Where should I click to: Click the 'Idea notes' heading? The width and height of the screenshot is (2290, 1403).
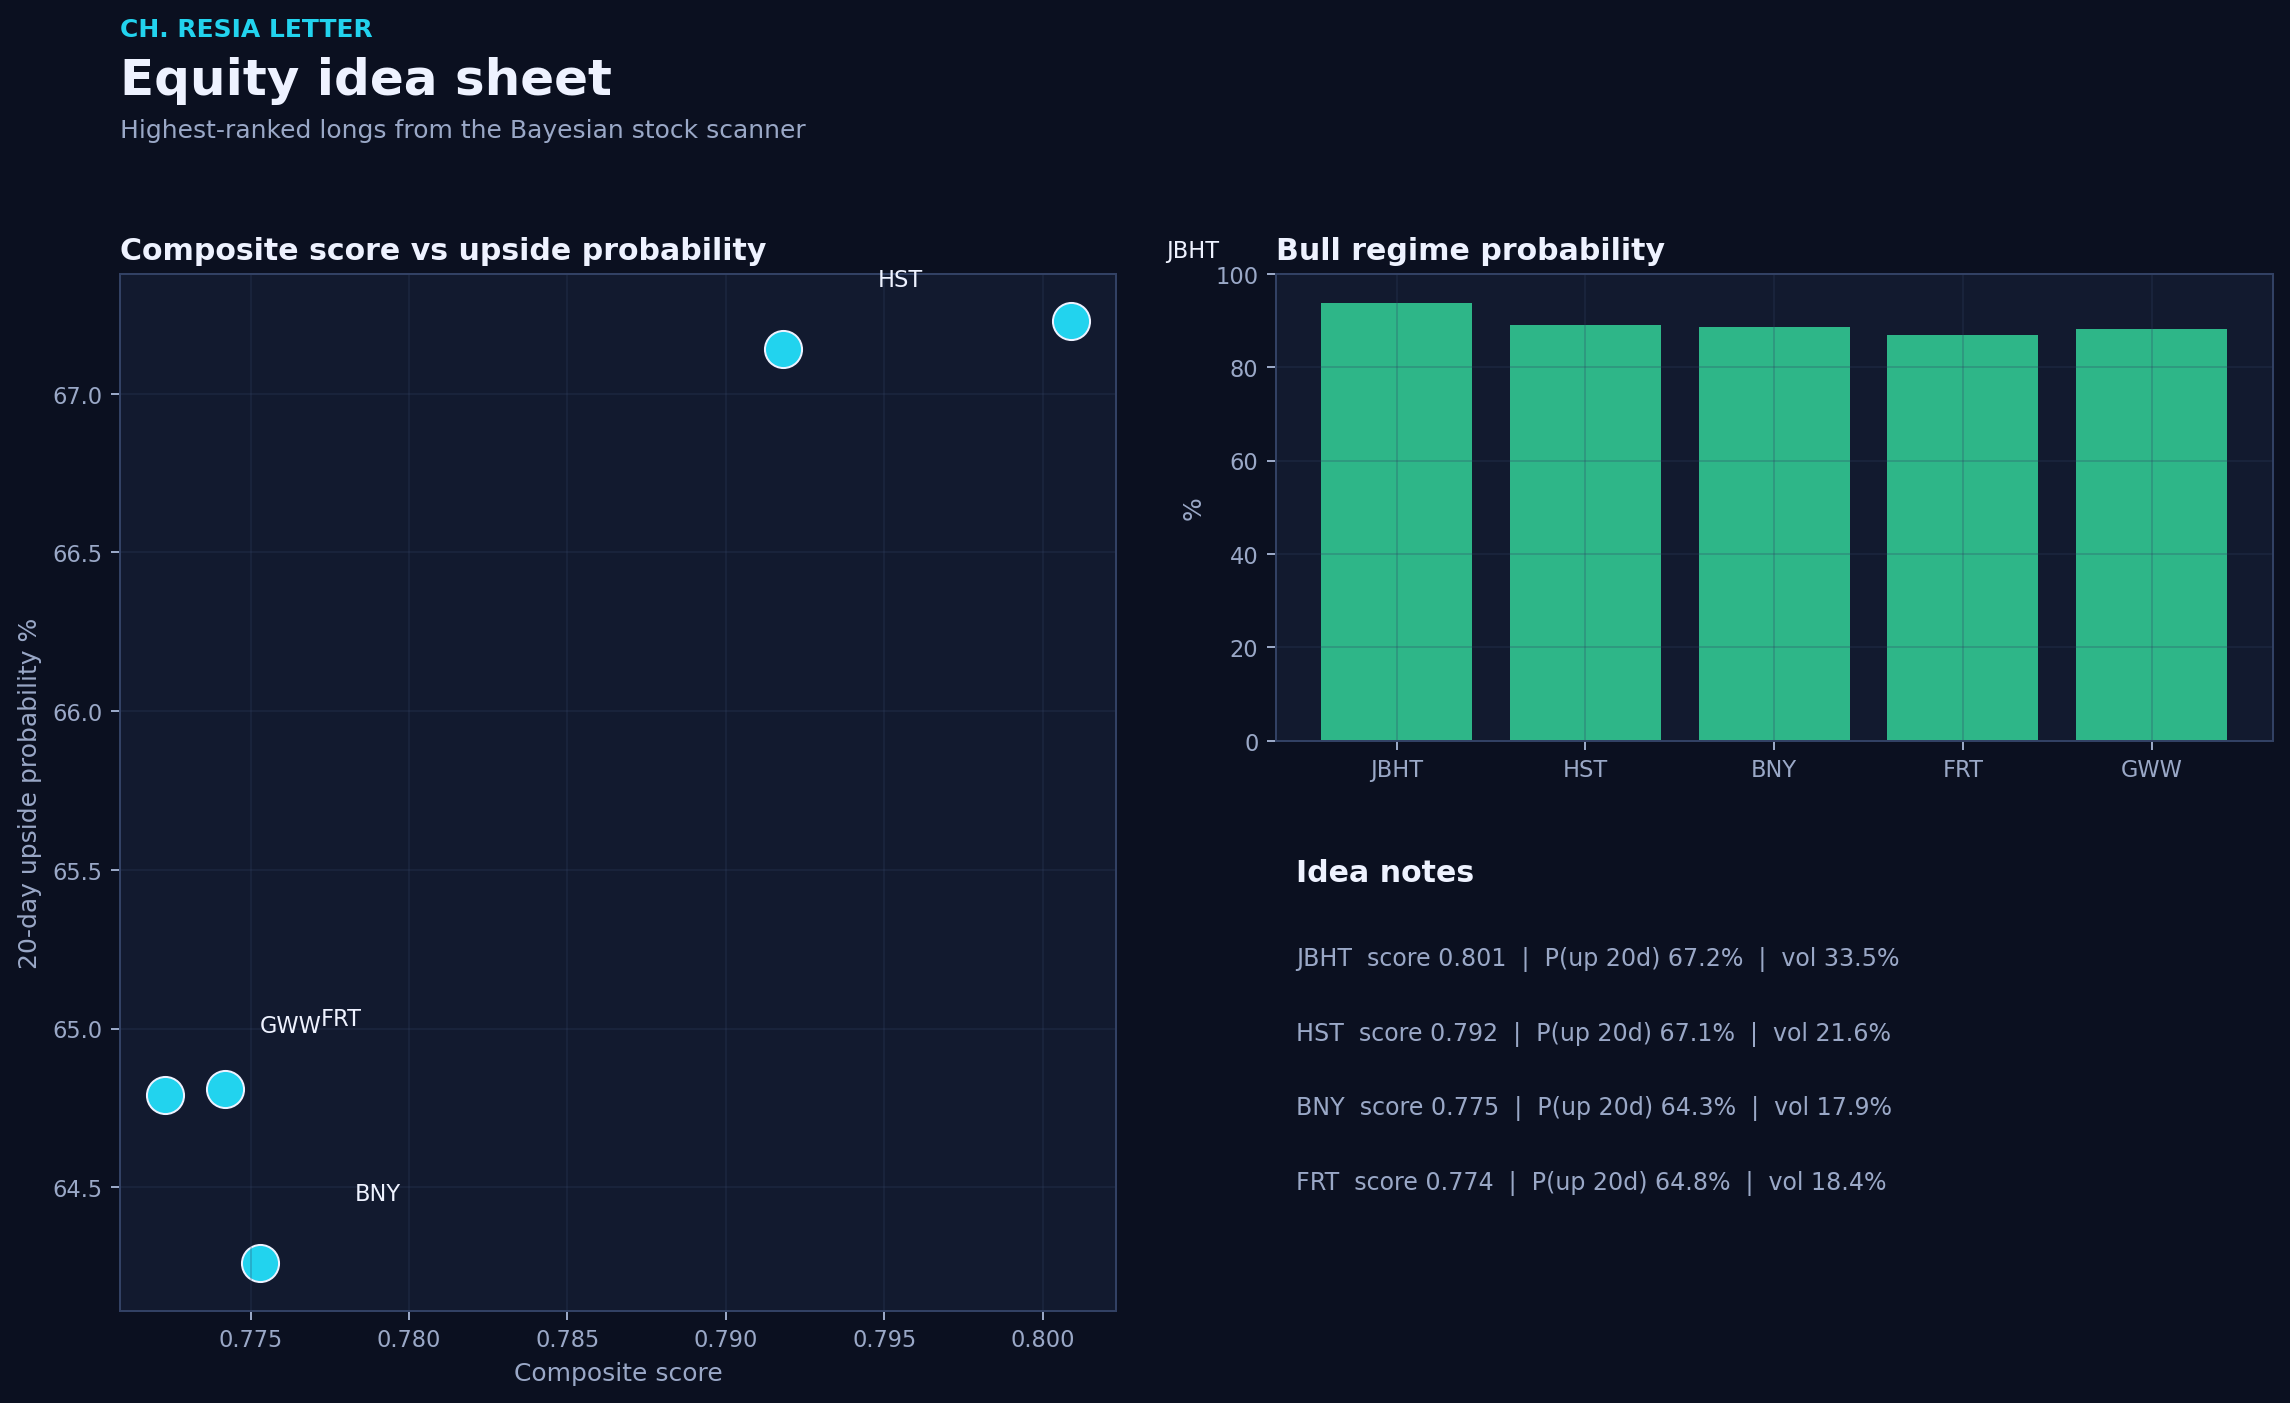click(1385, 872)
